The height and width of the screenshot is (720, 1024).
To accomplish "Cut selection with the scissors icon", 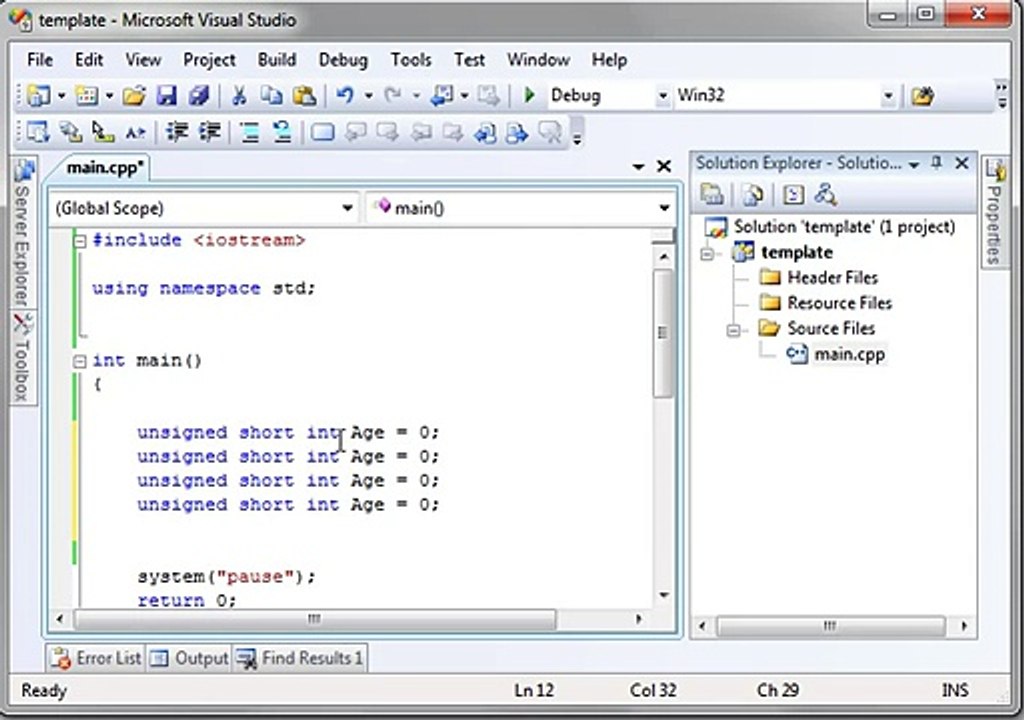I will pos(239,96).
